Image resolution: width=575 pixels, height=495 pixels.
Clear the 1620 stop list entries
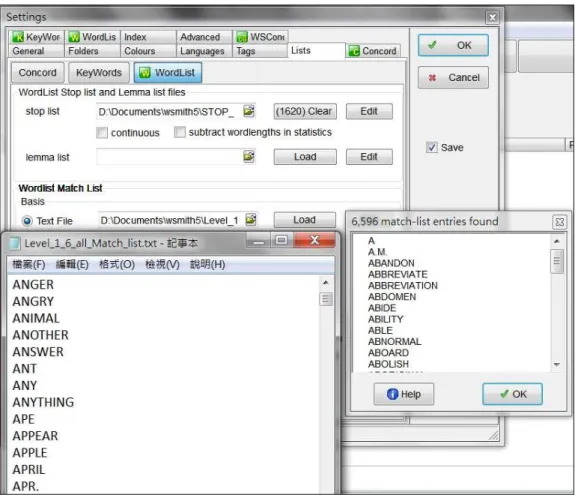[305, 111]
